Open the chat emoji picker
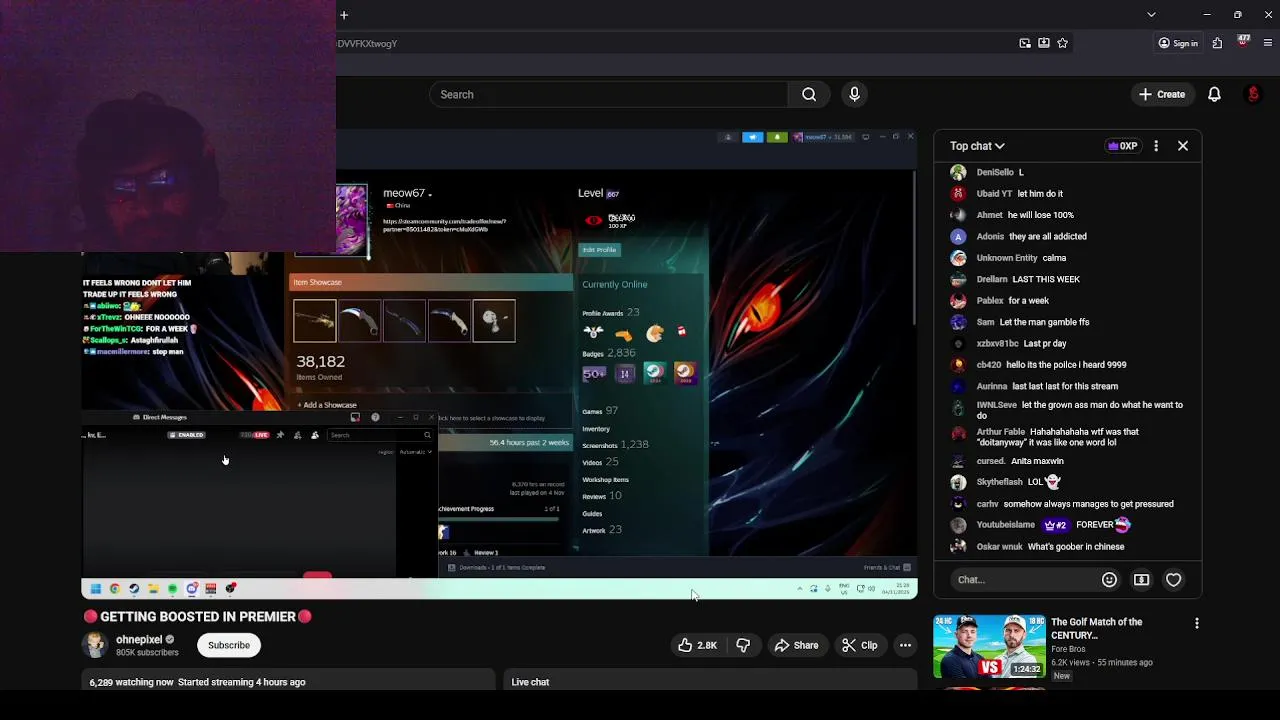The image size is (1280, 720). click(1109, 580)
